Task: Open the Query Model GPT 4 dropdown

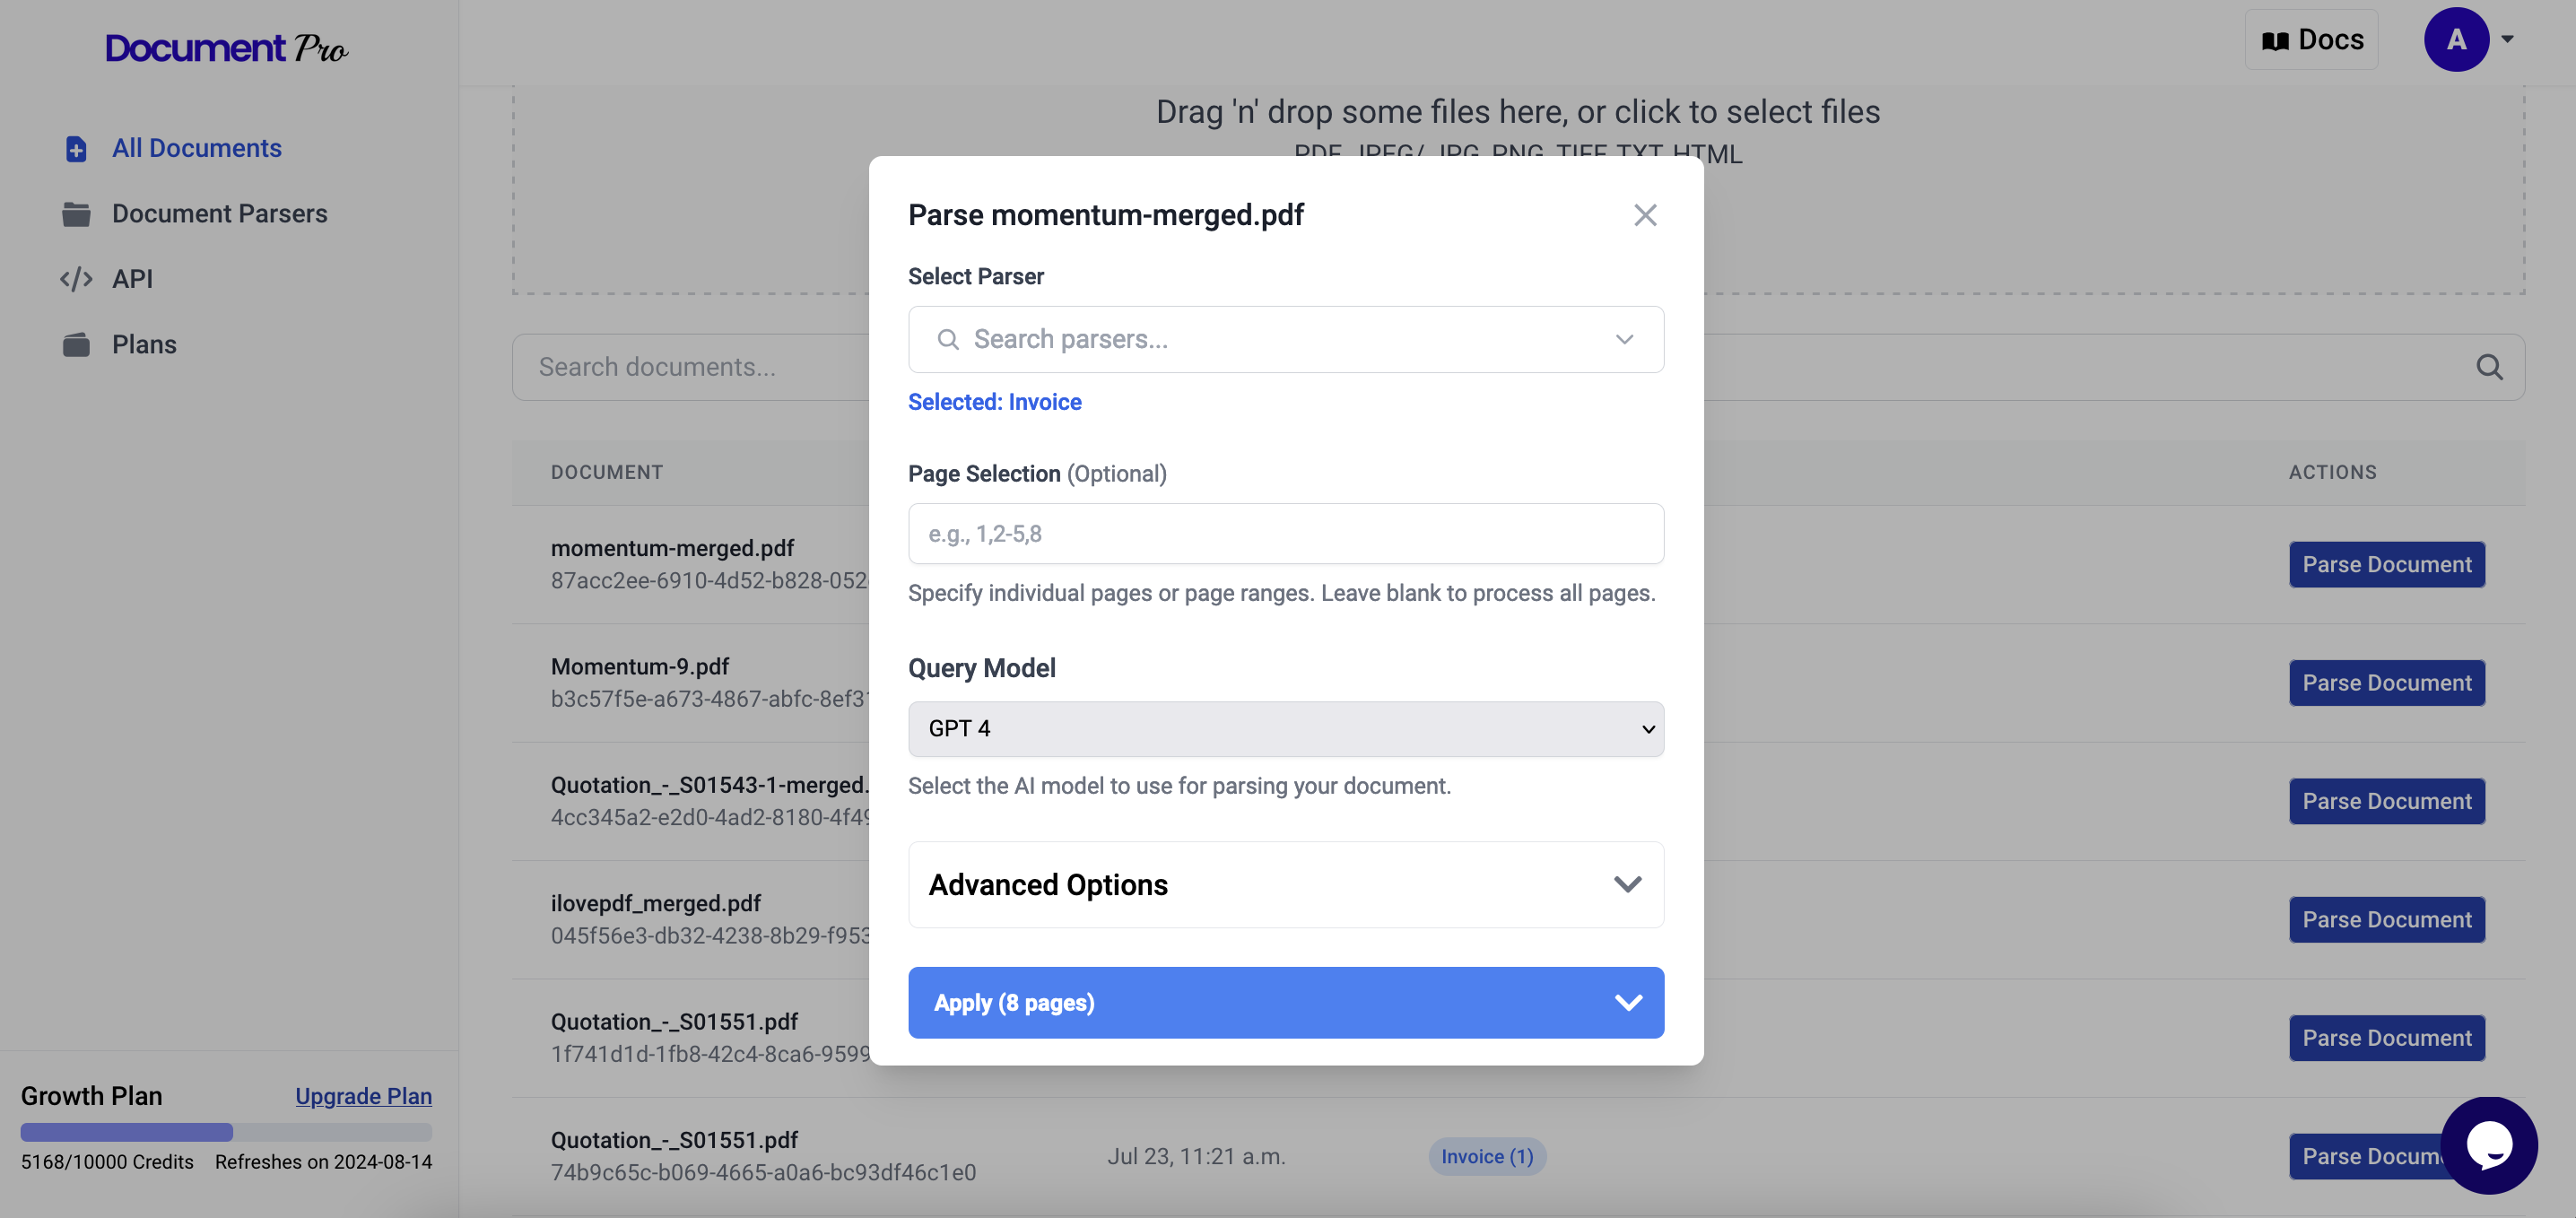Action: point(1285,729)
